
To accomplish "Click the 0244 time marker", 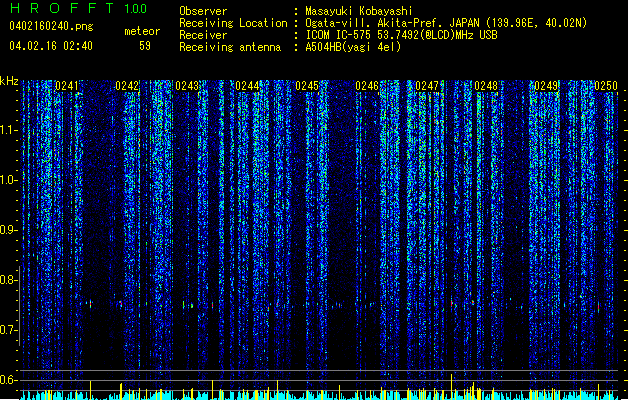I will pos(247,86).
